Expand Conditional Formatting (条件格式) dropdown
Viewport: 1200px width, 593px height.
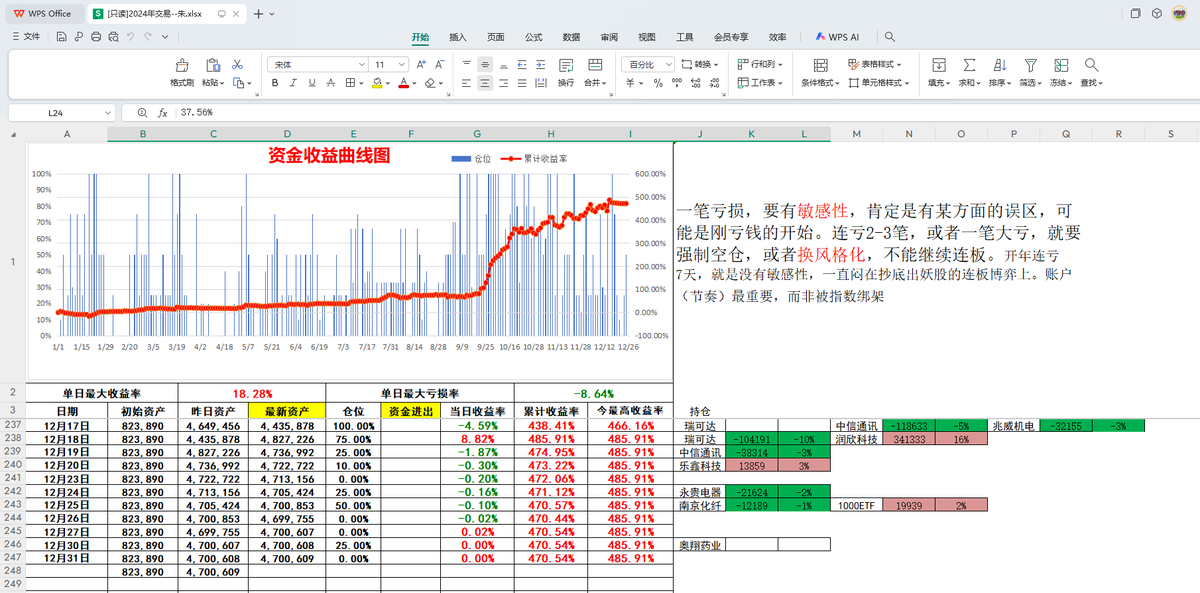tap(820, 83)
